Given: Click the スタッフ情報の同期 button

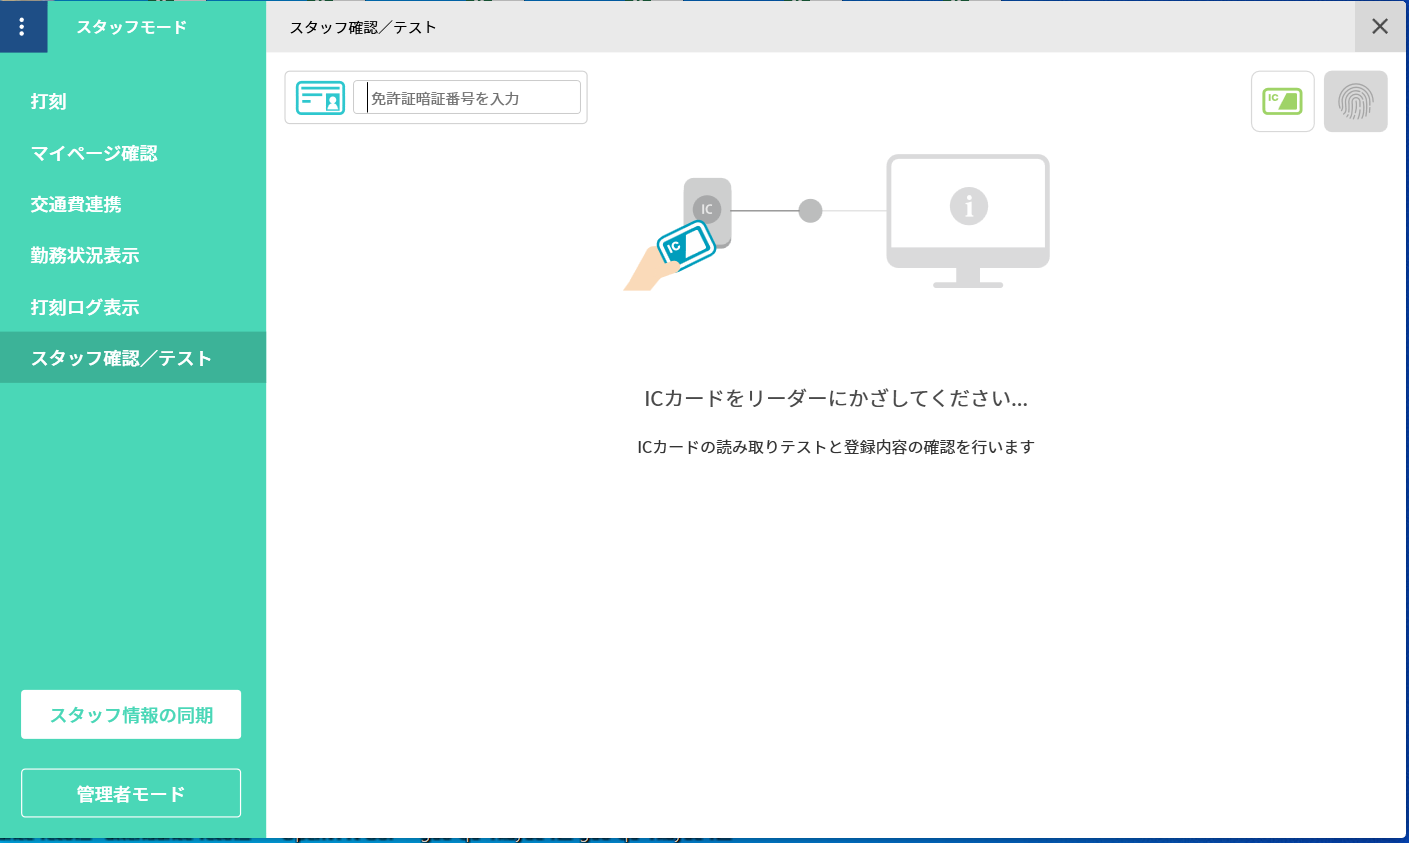Looking at the screenshot, I should coord(131,715).
